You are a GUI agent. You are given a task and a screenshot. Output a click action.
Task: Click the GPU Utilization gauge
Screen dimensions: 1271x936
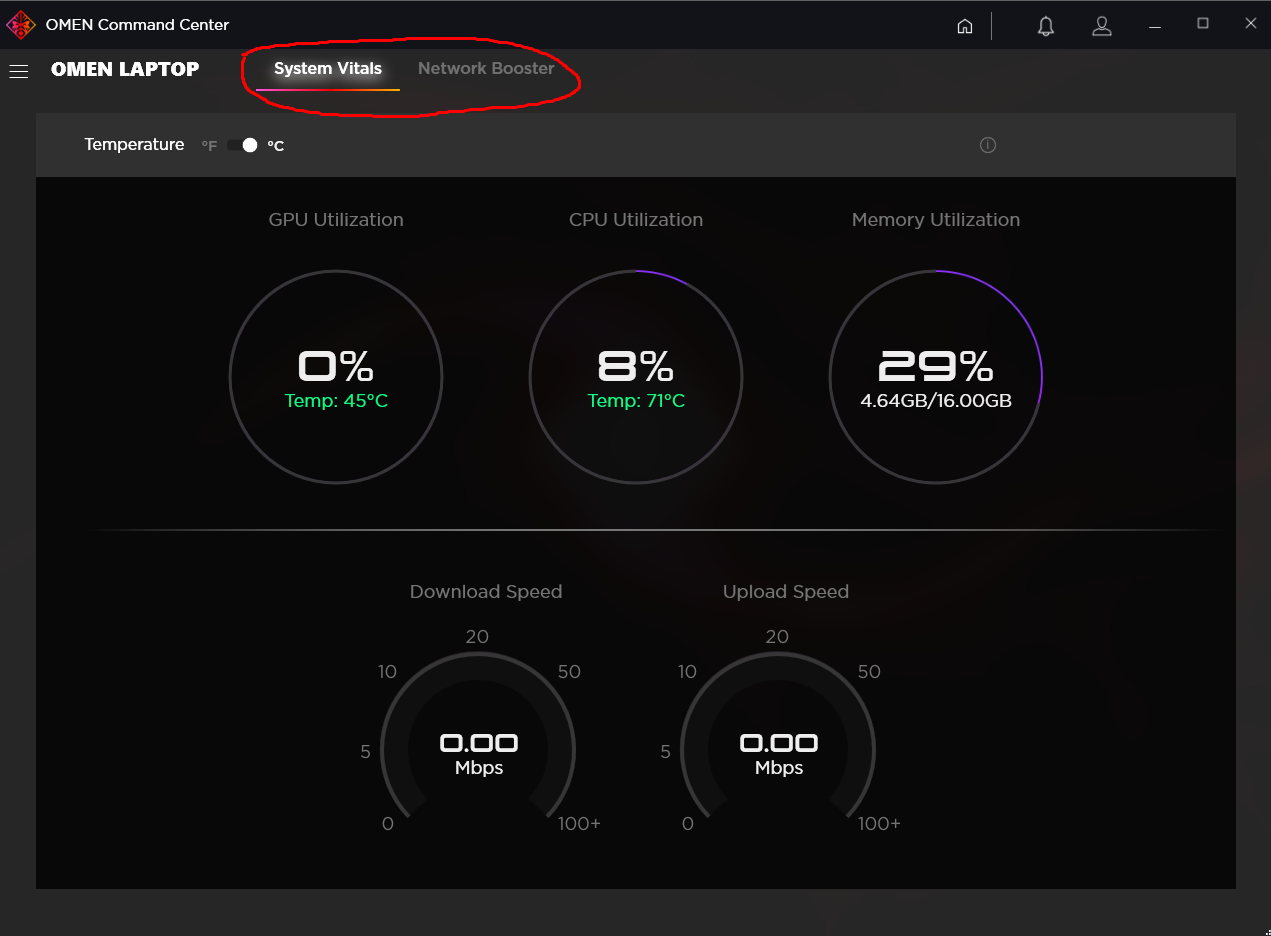pyautogui.click(x=336, y=377)
